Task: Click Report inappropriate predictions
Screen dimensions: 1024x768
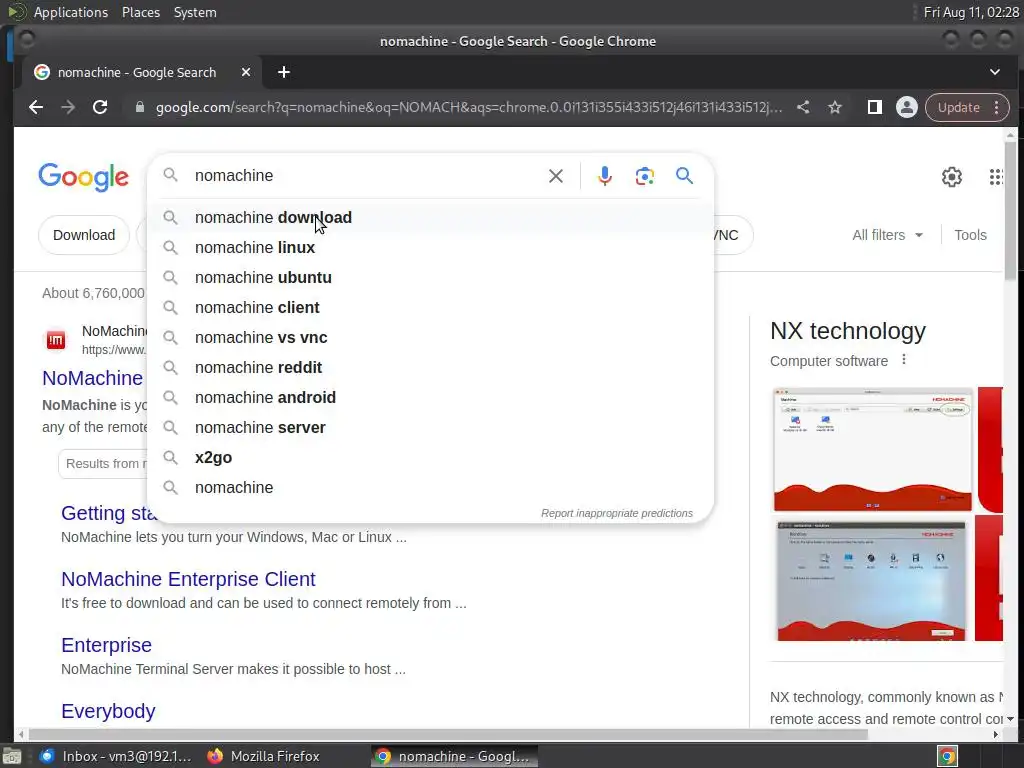Action: [616, 513]
